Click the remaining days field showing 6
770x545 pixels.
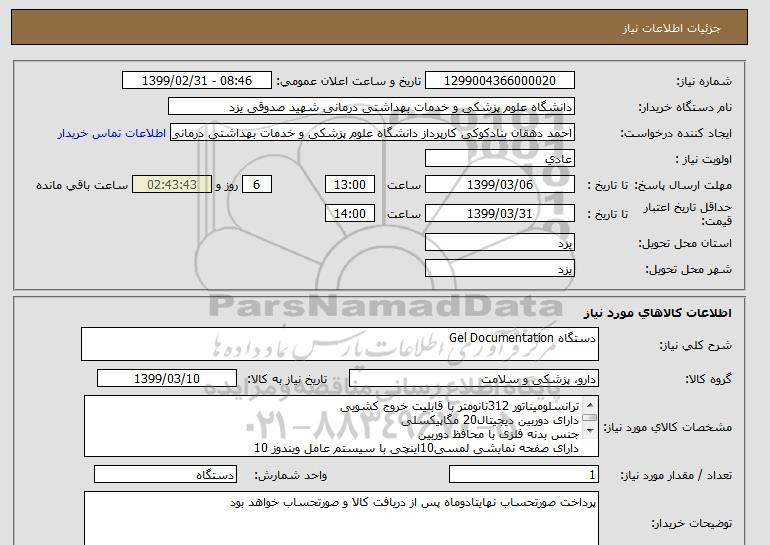[x=256, y=185]
